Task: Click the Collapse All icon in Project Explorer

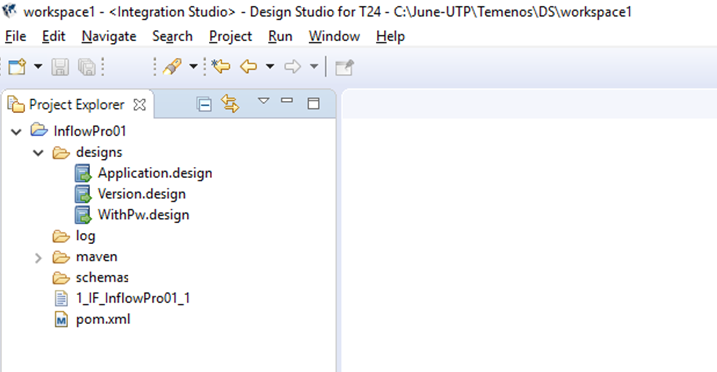Action: (x=204, y=105)
